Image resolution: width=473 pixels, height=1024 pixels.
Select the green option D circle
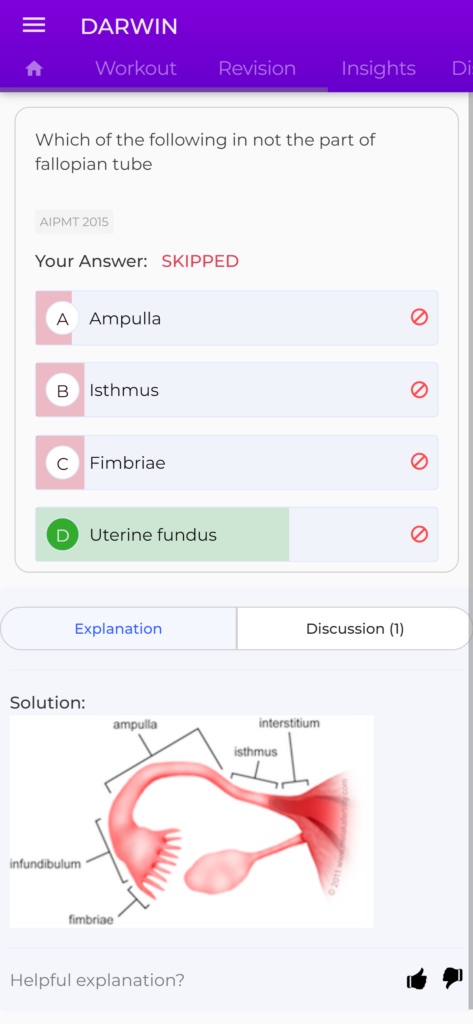pyautogui.click(x=63, y=535)
